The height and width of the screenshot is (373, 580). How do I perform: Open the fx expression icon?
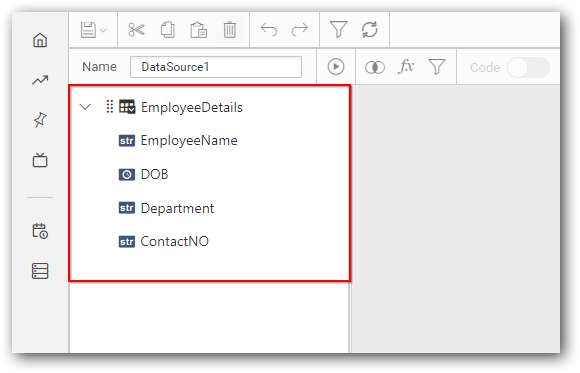click(x=406, y=67)
